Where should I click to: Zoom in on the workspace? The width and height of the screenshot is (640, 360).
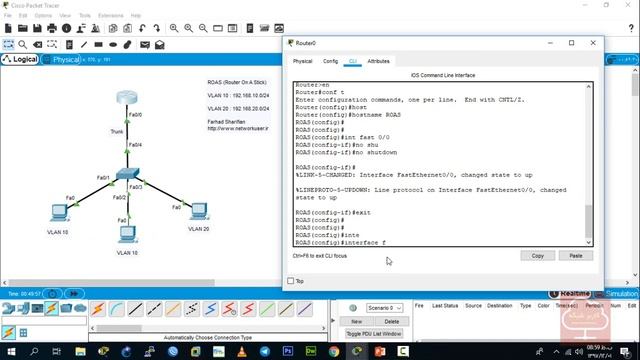174,28
